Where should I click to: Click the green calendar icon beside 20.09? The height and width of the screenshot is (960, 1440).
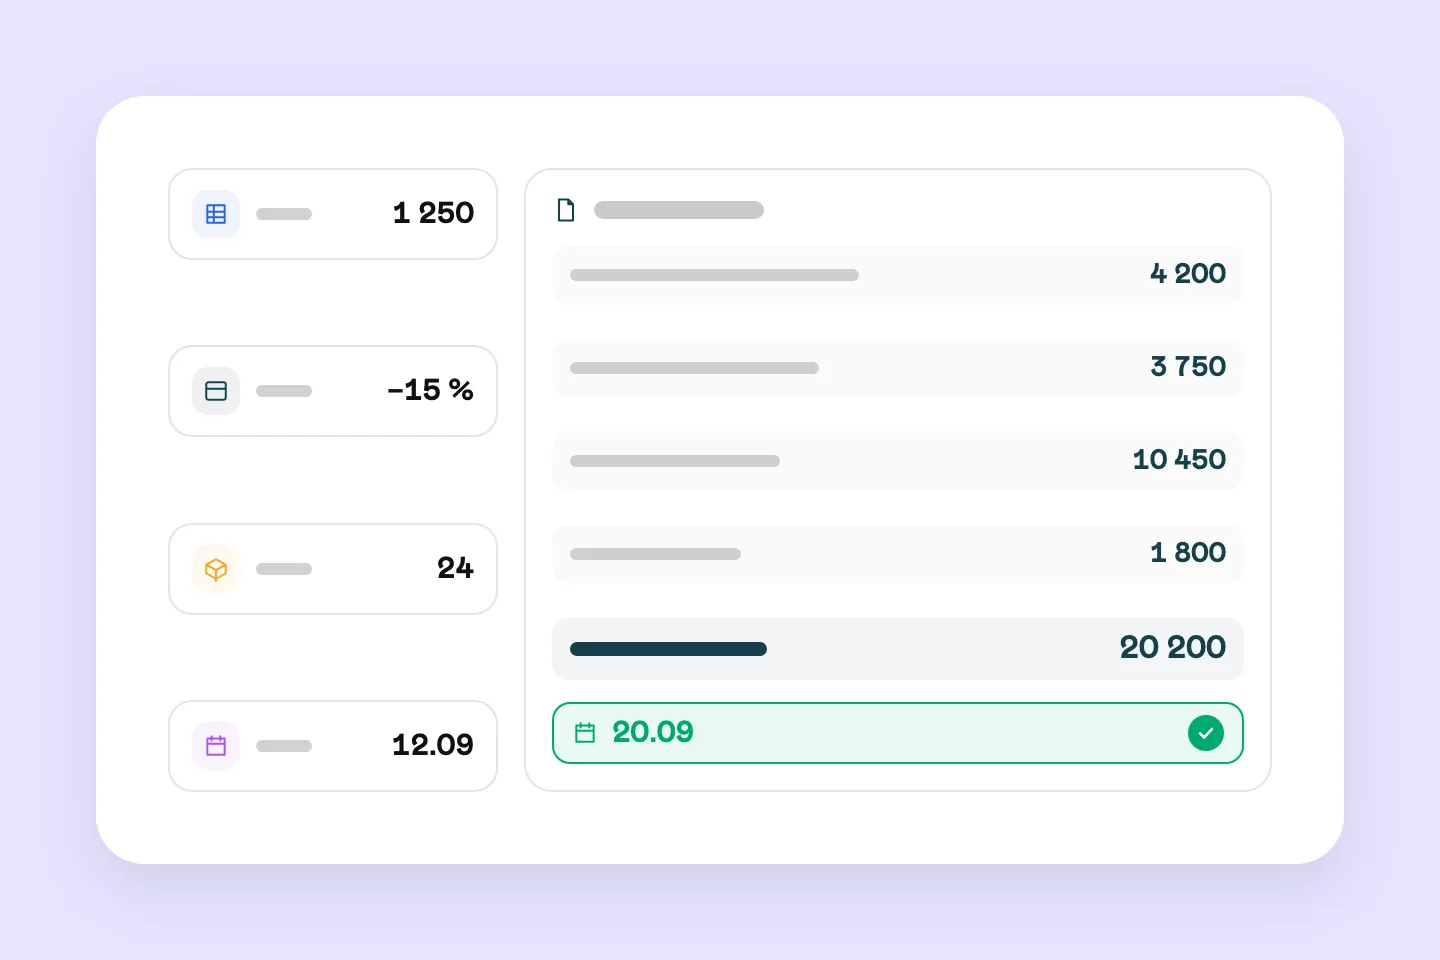point(585,733)
